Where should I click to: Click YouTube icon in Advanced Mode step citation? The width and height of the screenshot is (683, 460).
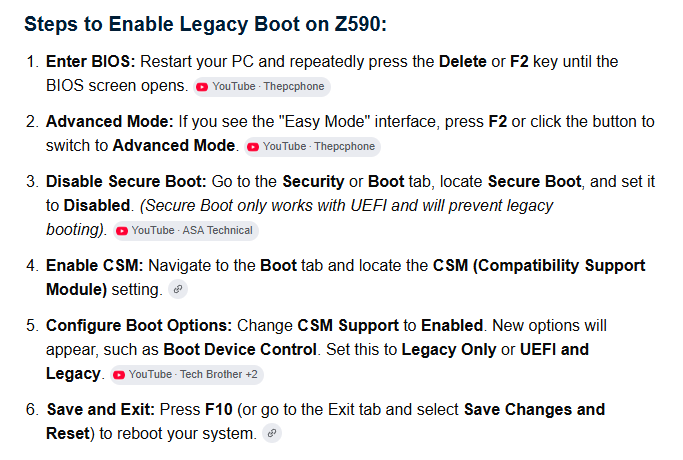[x=253, y=147]
